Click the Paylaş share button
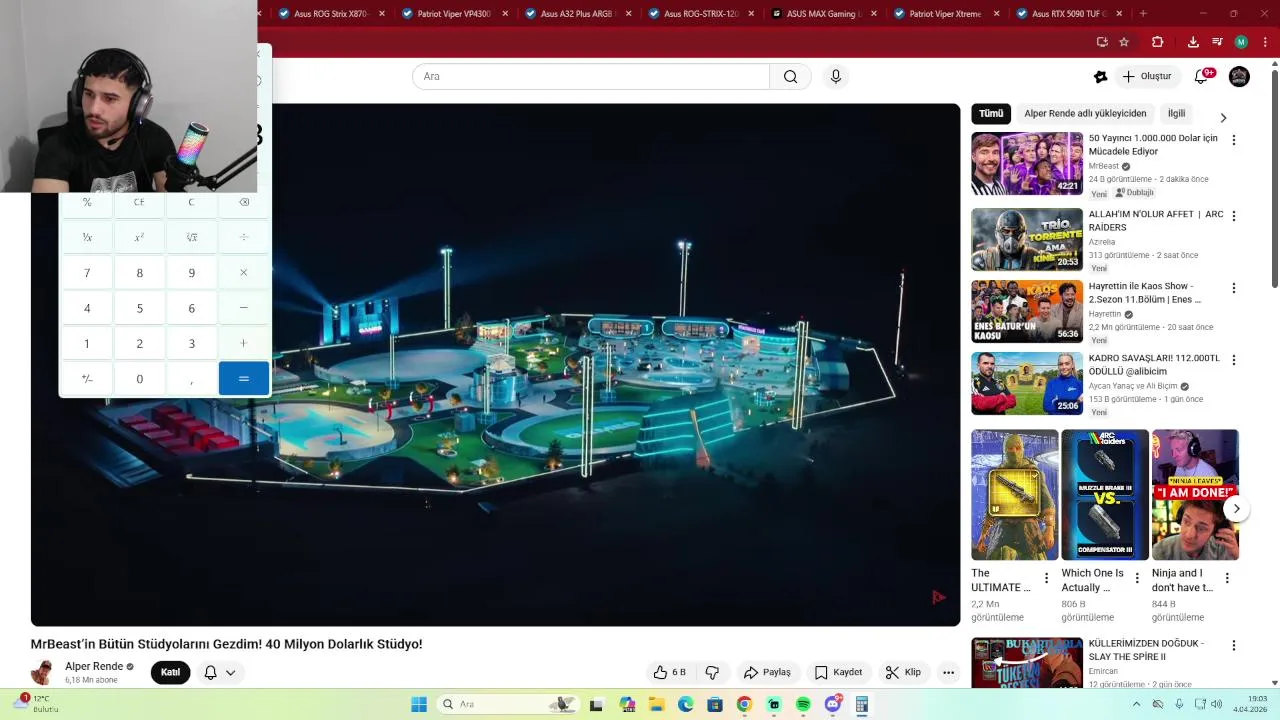1280x720 pixels. [767, 672]
